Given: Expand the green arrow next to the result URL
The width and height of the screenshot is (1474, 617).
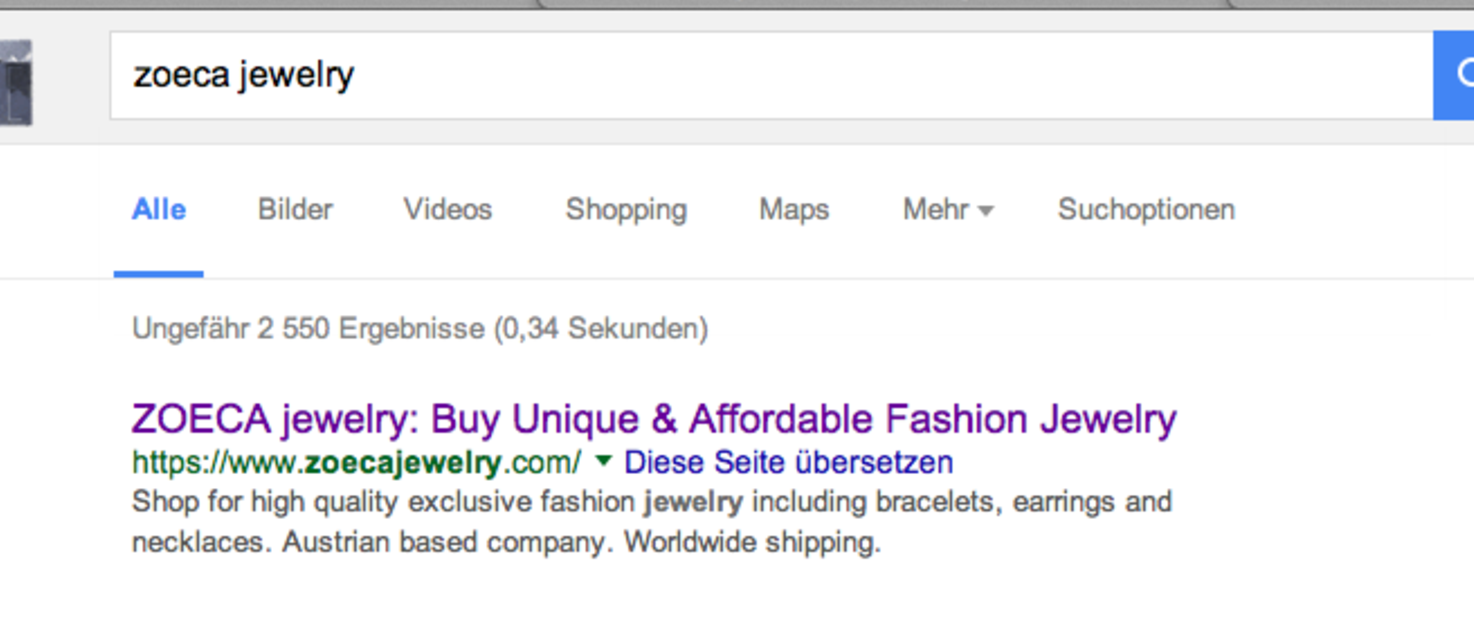Looking at the screenshot, I should coord(603,462).
